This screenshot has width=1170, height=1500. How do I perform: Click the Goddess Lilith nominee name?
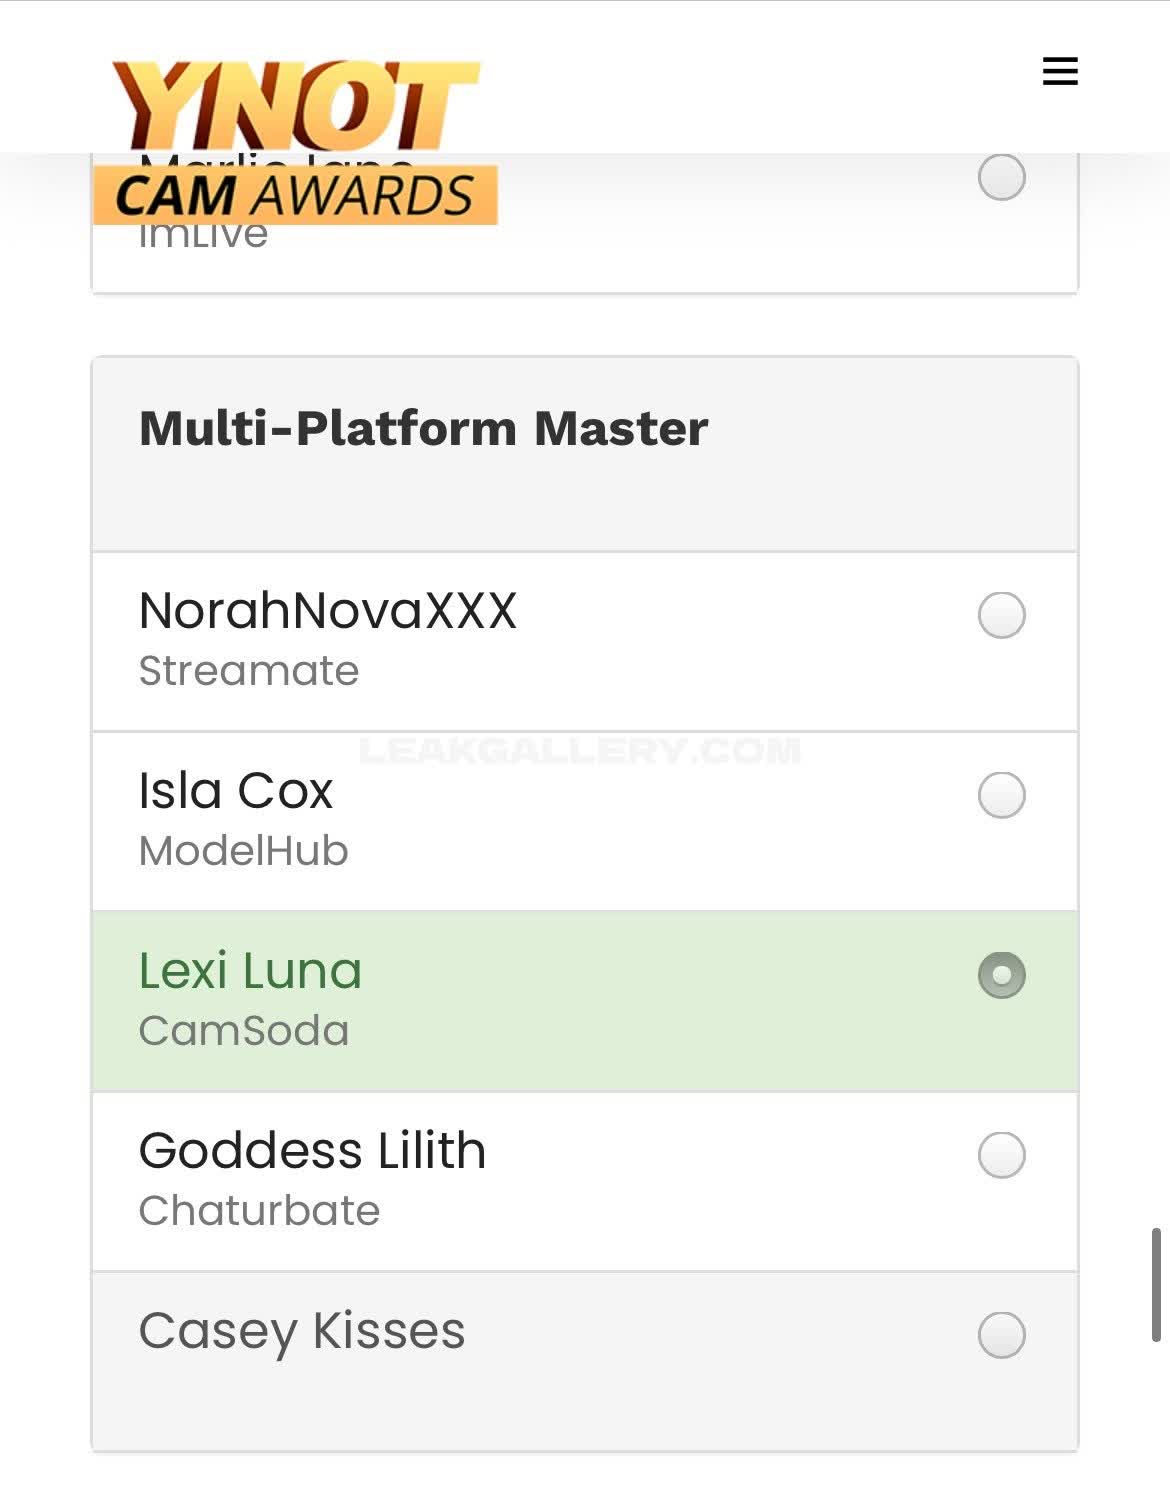pyautogui.click(x=312, y=1150)
